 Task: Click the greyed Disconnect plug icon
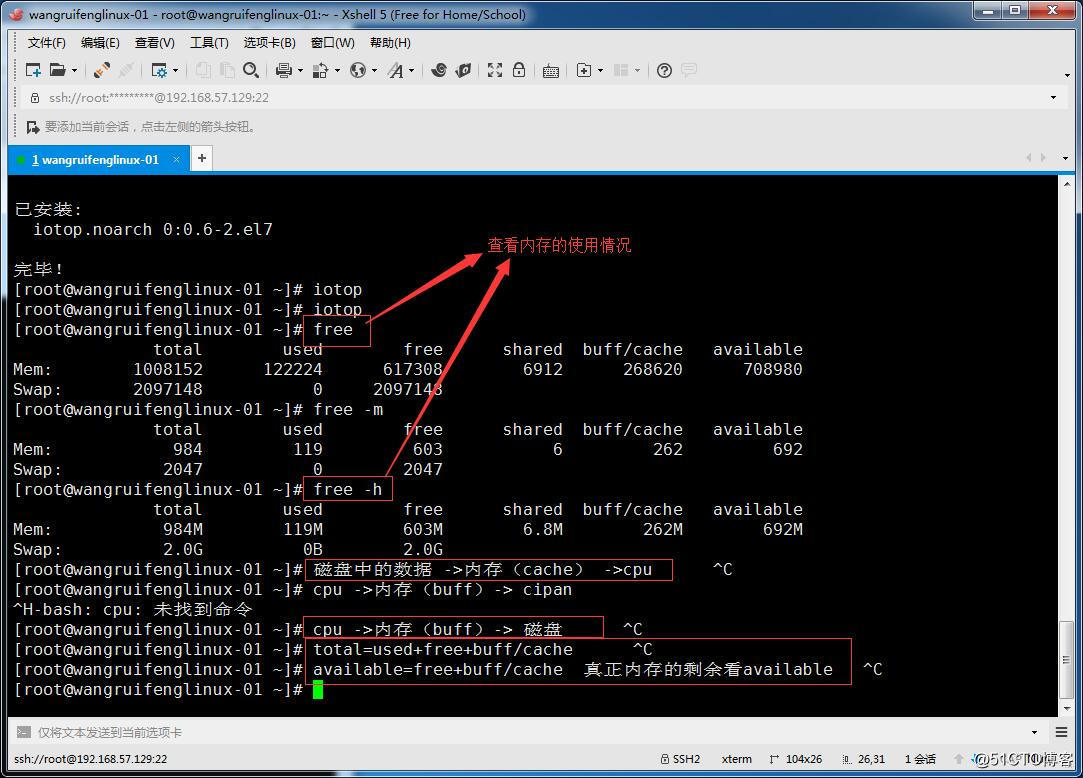coord(126,70)
